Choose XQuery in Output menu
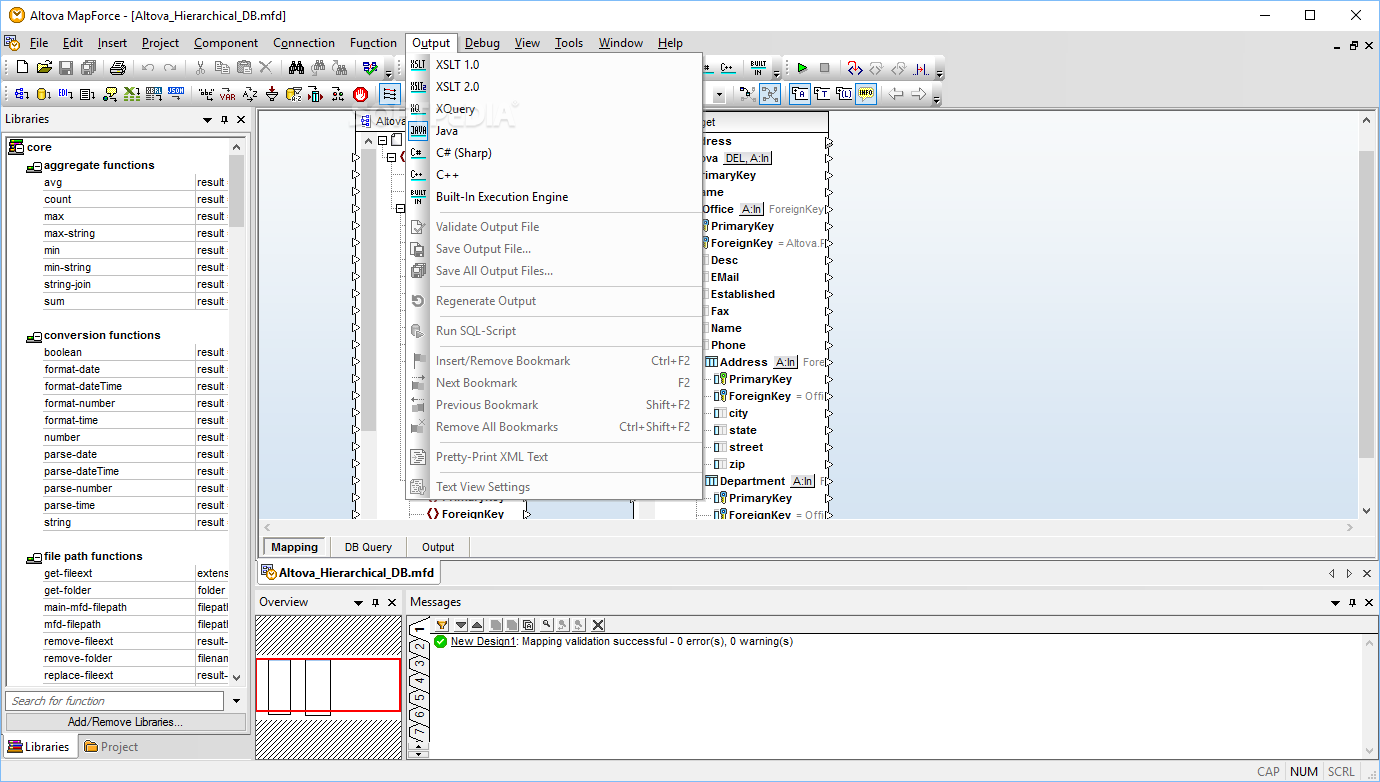This screenshot has width=1380, height=782. click(455, 109)
